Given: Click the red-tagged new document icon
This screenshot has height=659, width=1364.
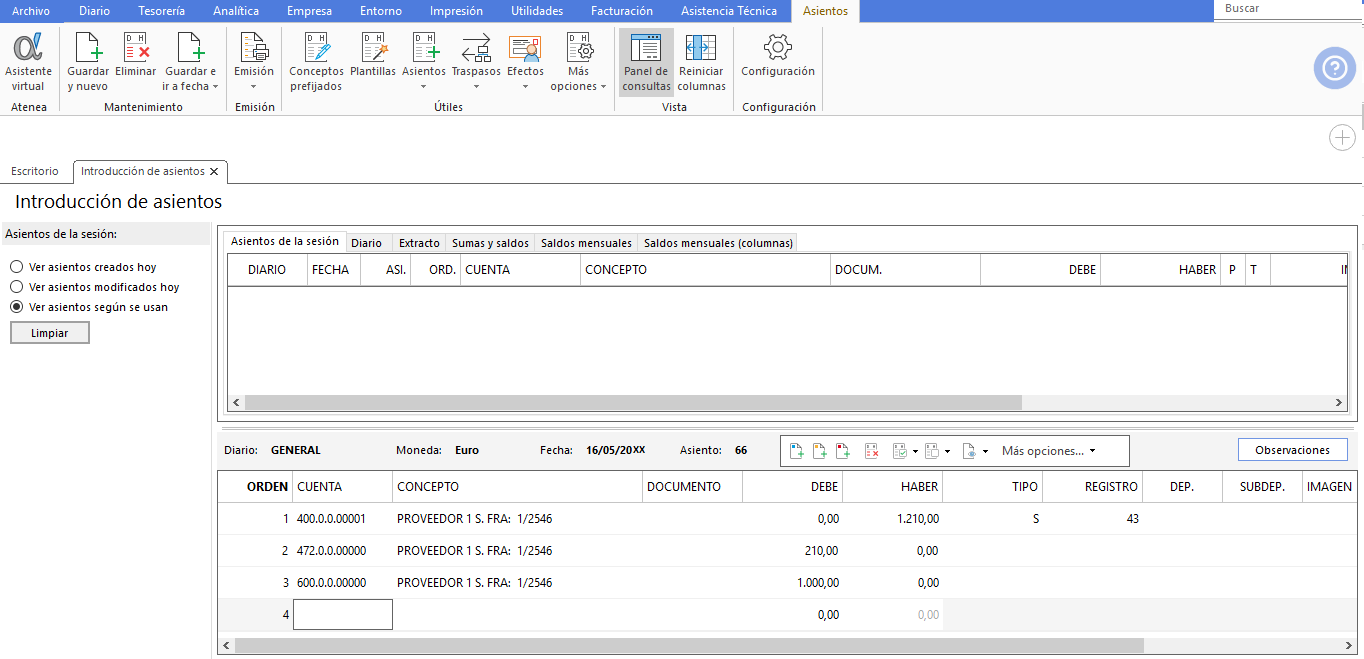Looking at the screenshot, I should click(x=843, y=451).
